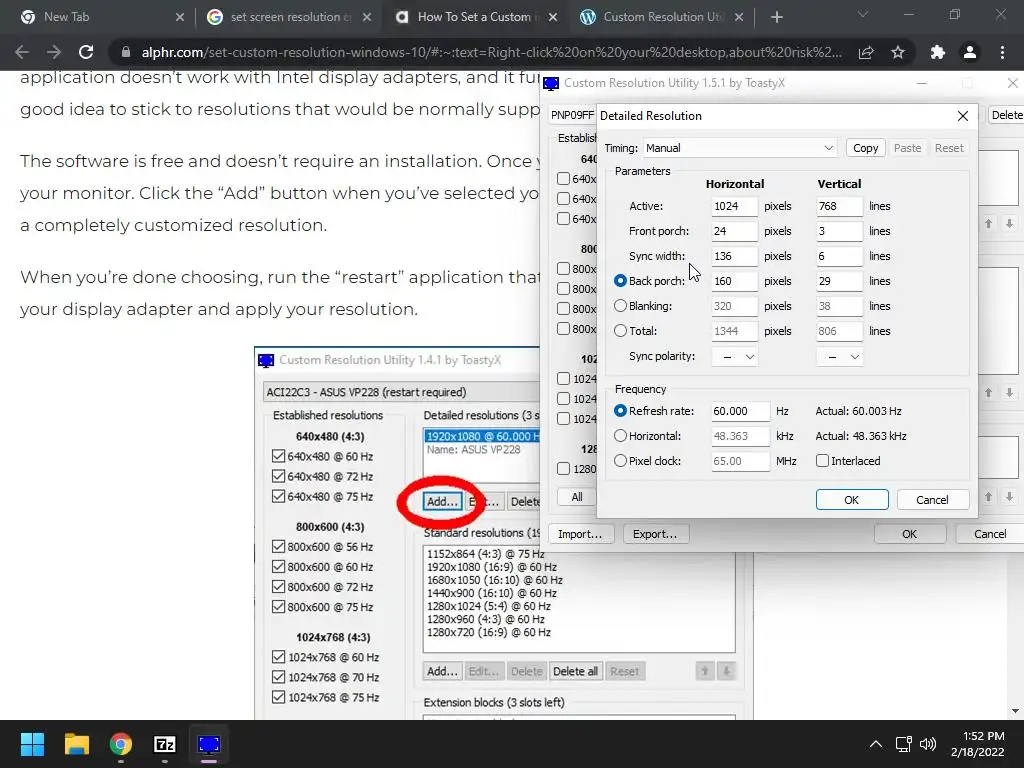Click the horizontal Active pixels field
The width and height of the screenshot is (1024, 768).
click(735, 206)
